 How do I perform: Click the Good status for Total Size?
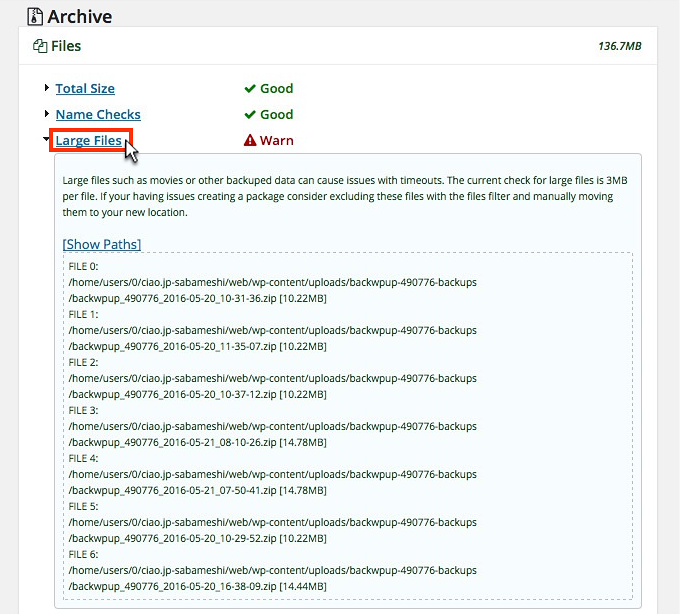pos(277,88)
